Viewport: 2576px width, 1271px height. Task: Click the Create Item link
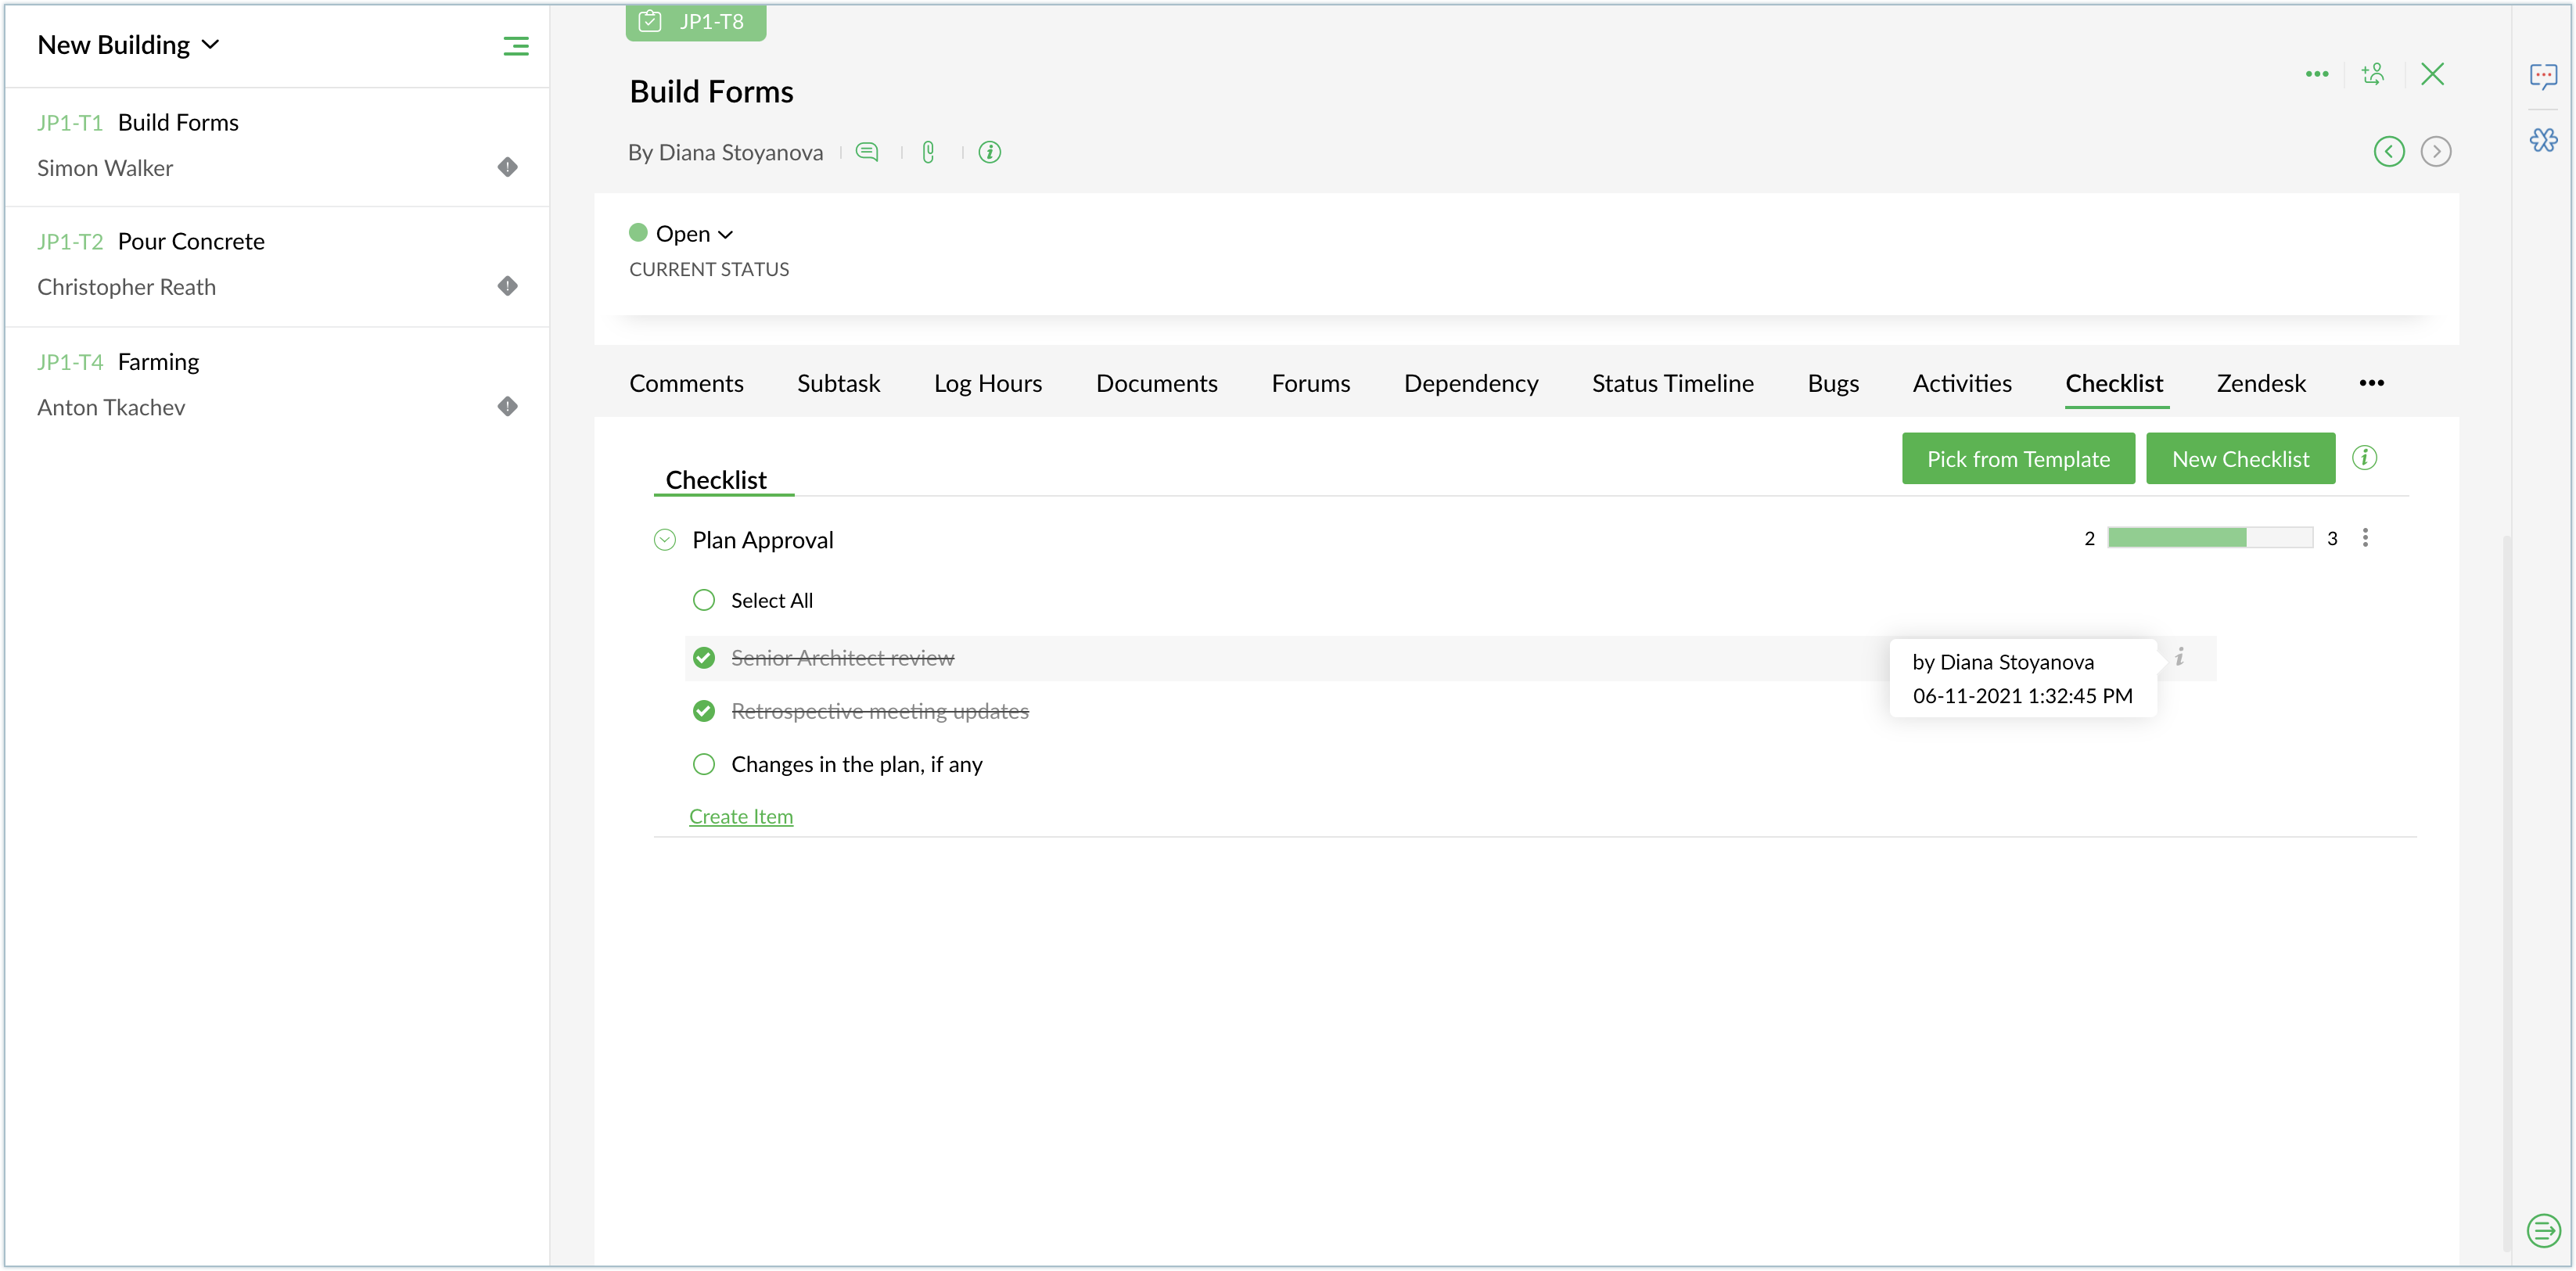[740, 816]
